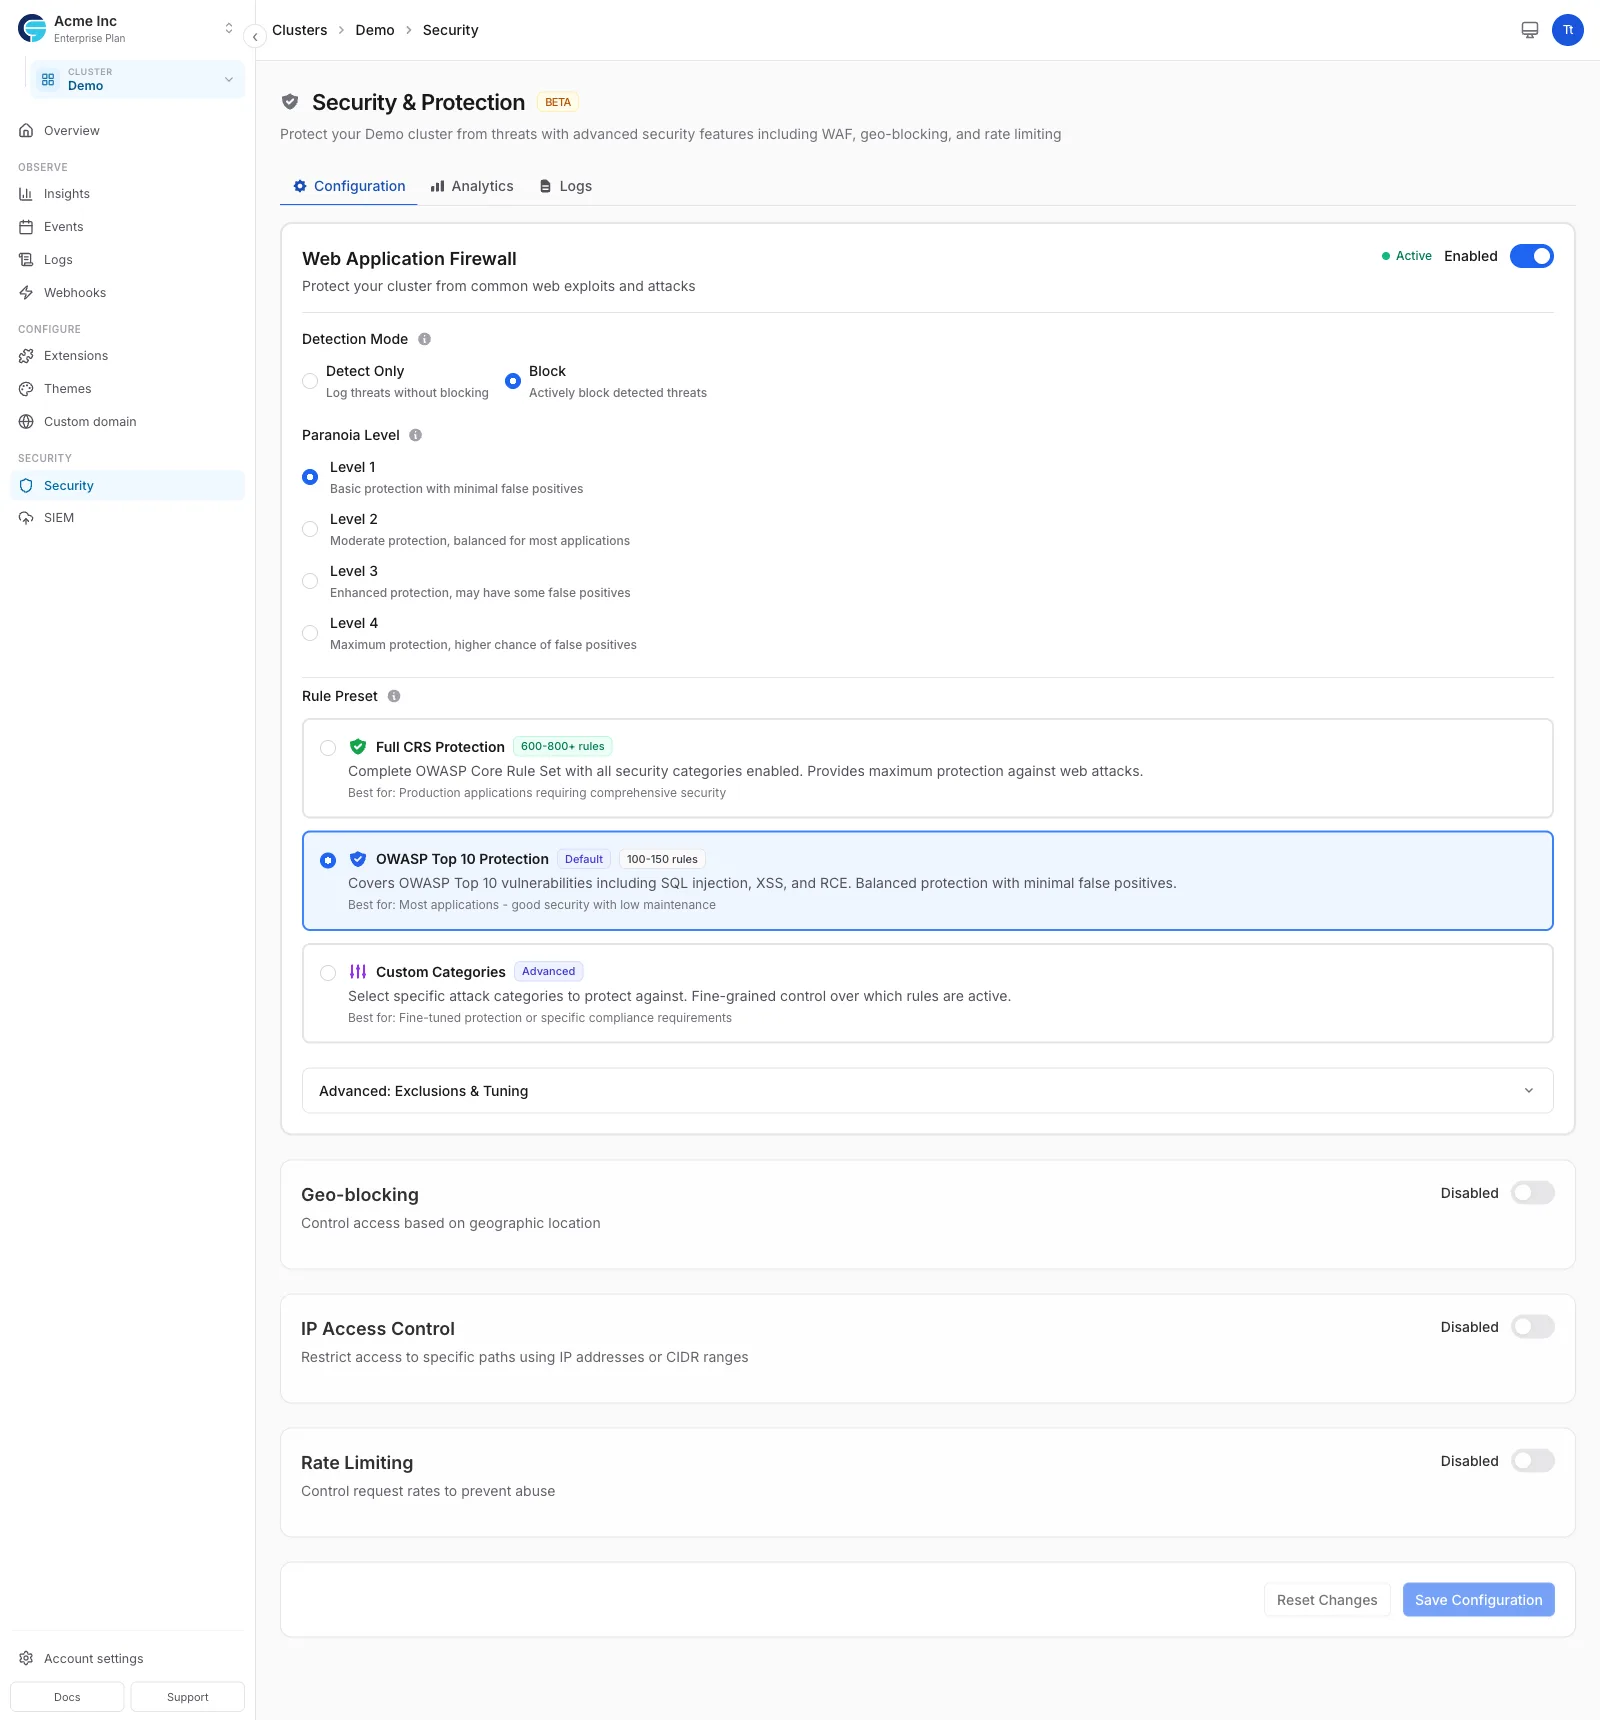
Task: Switch to the Logs tab
Action: [x=566, y=186]
